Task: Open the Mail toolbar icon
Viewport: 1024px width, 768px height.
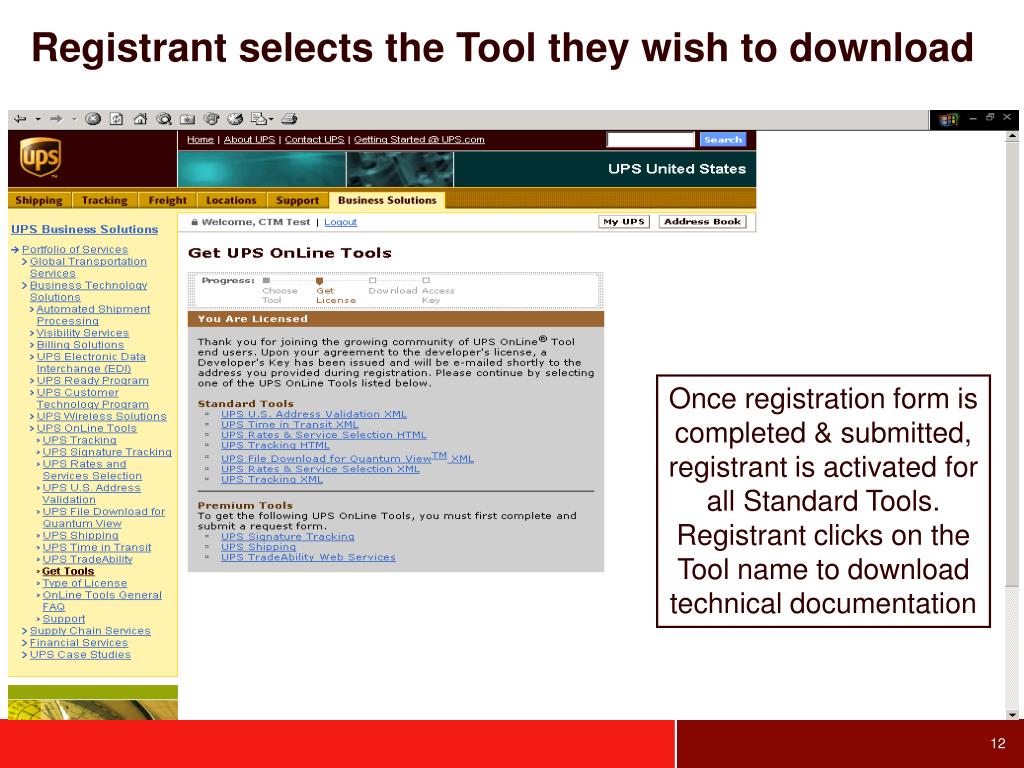Action: pyautogui.click(x=259, y=119)
